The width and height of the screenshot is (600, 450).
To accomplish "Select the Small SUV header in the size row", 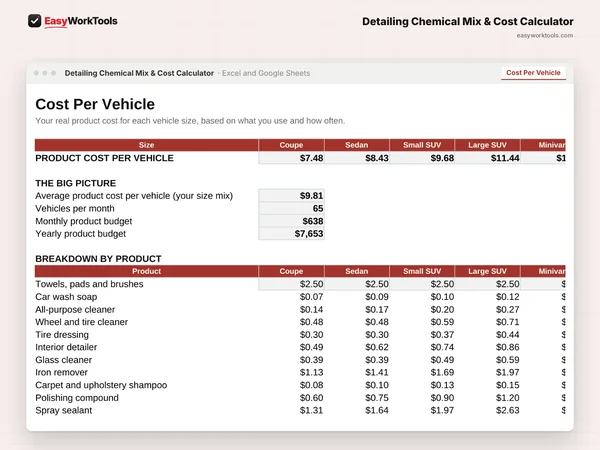I will click(422, 145).
